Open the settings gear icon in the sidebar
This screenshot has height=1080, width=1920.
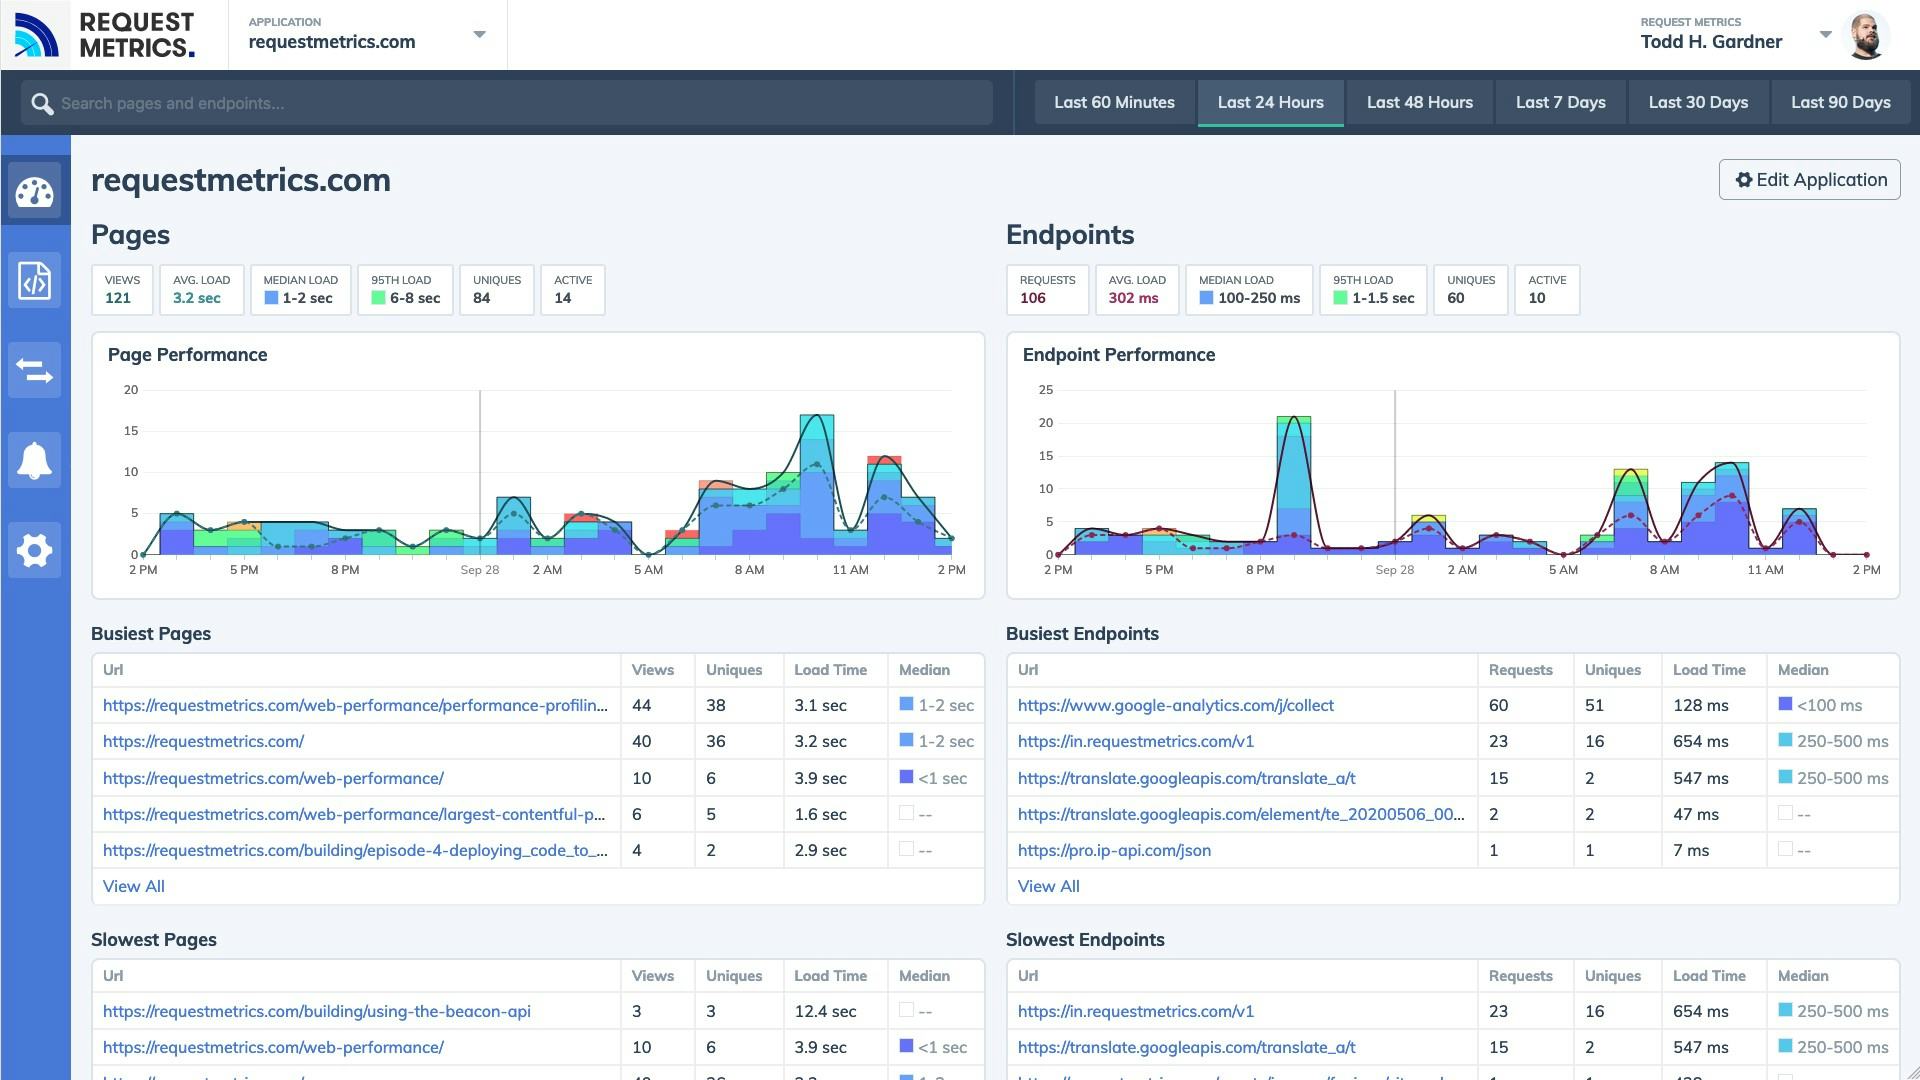(35, 550)
